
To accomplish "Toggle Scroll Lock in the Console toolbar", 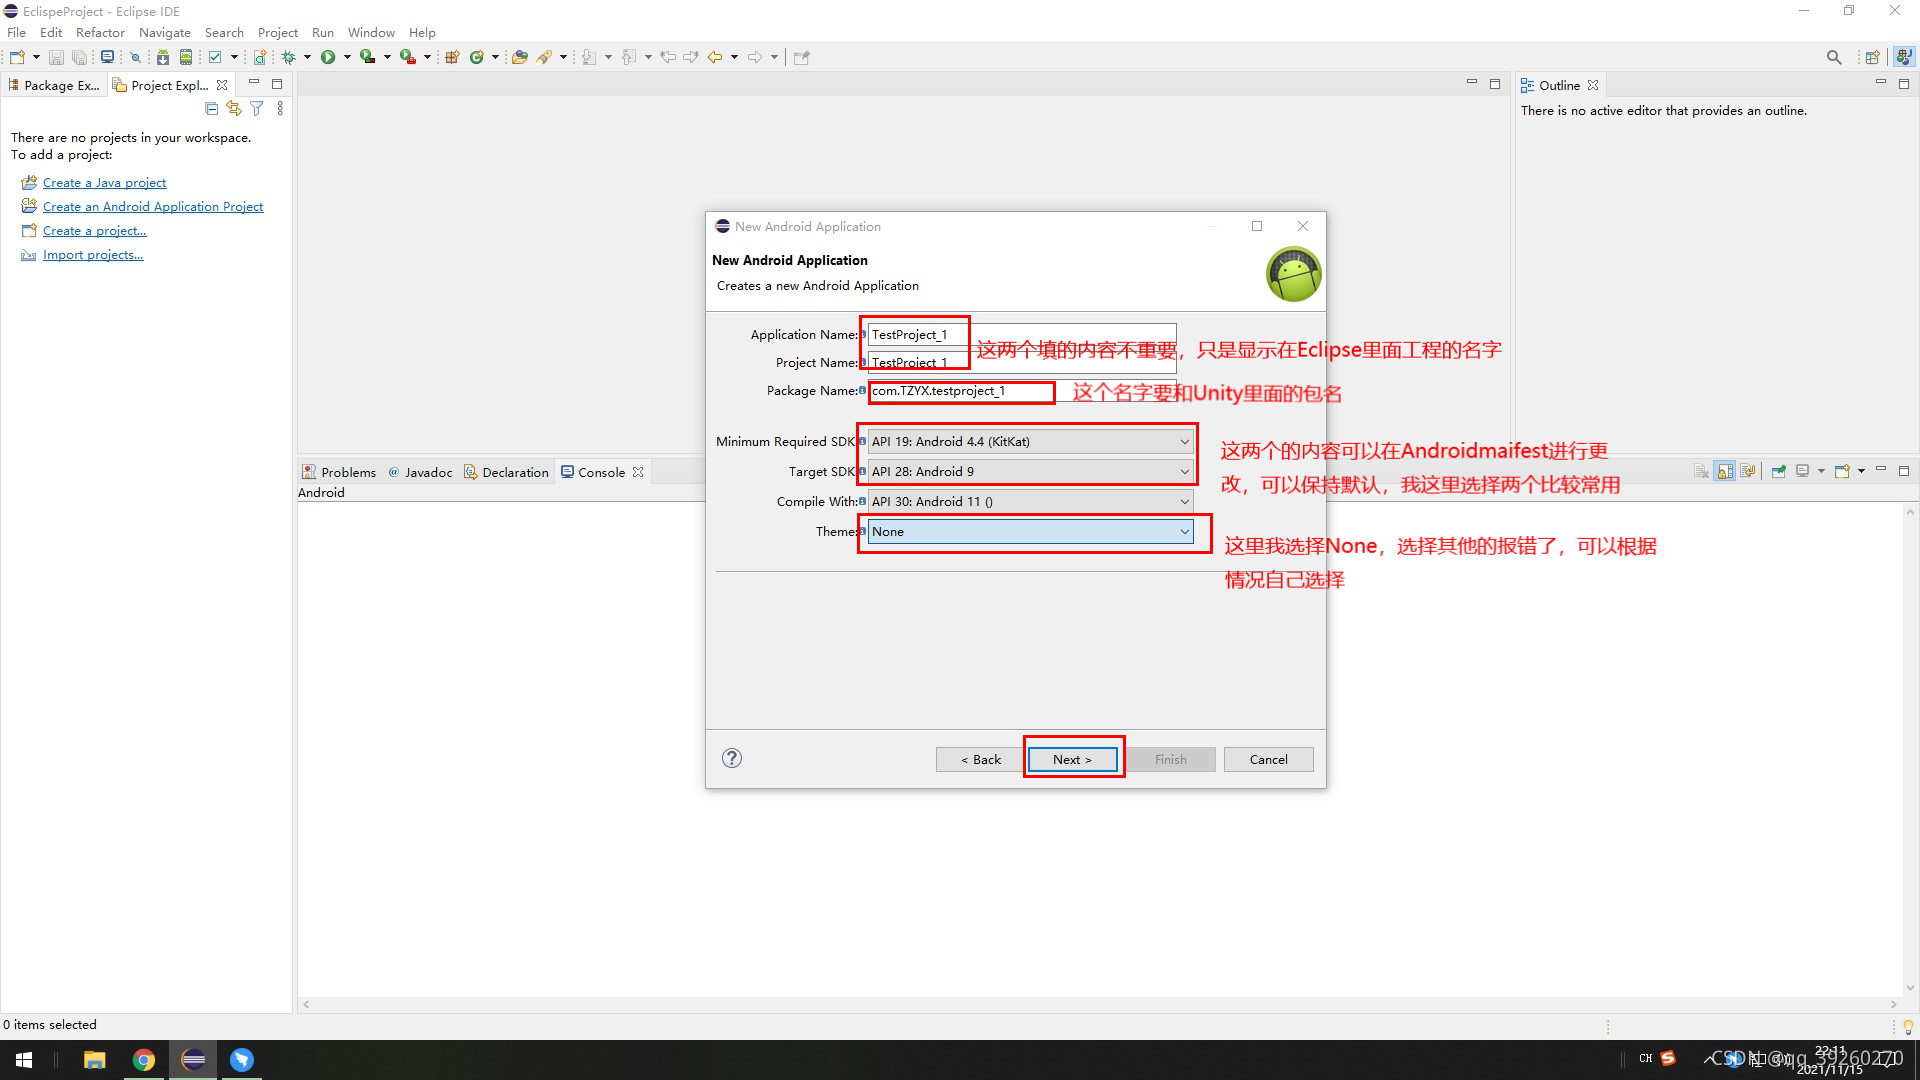I will coord(1724,471).
